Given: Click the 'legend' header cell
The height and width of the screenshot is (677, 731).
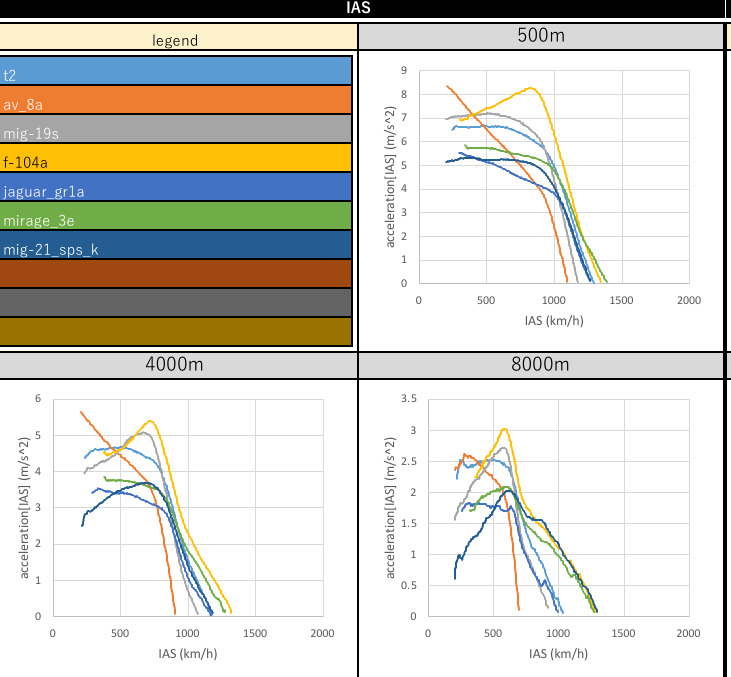Looking at the screenshot, I should [176, 40].
